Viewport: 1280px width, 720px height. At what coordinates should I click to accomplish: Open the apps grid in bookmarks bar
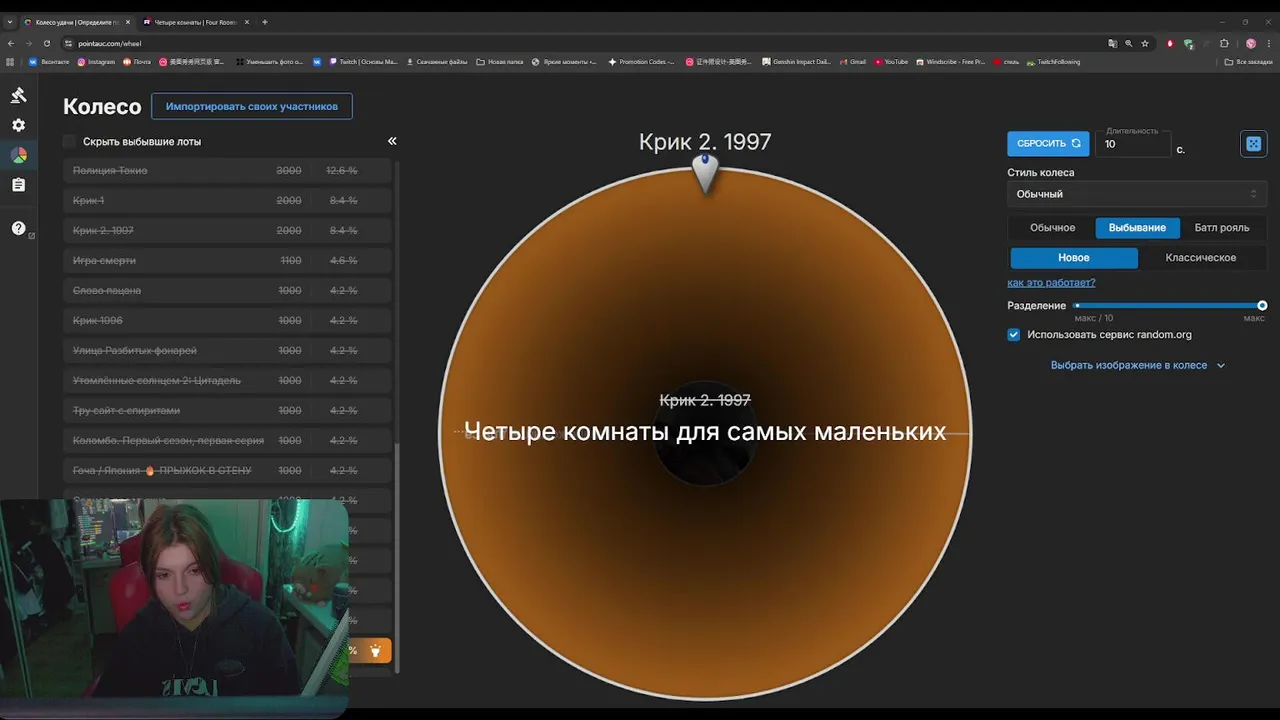(x=11, y=62)
